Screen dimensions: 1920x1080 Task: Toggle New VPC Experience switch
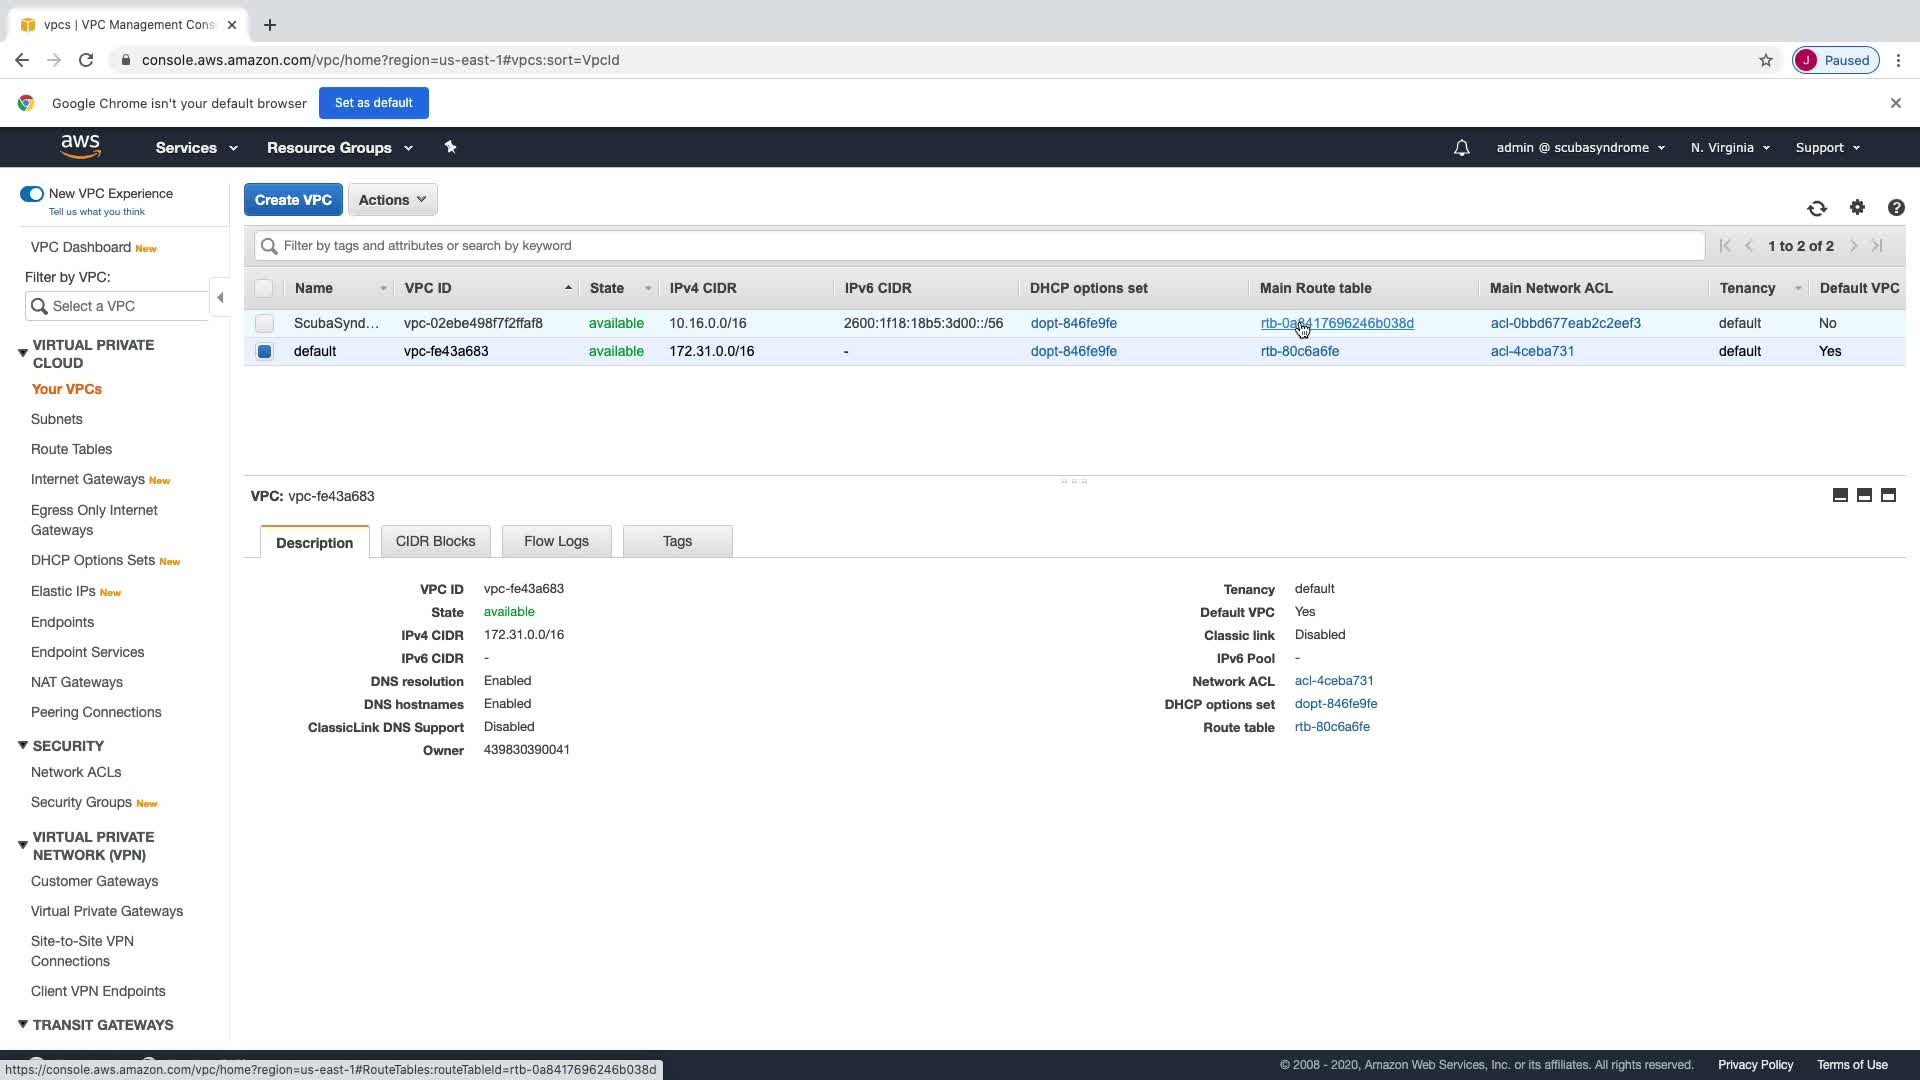(32, 194)
